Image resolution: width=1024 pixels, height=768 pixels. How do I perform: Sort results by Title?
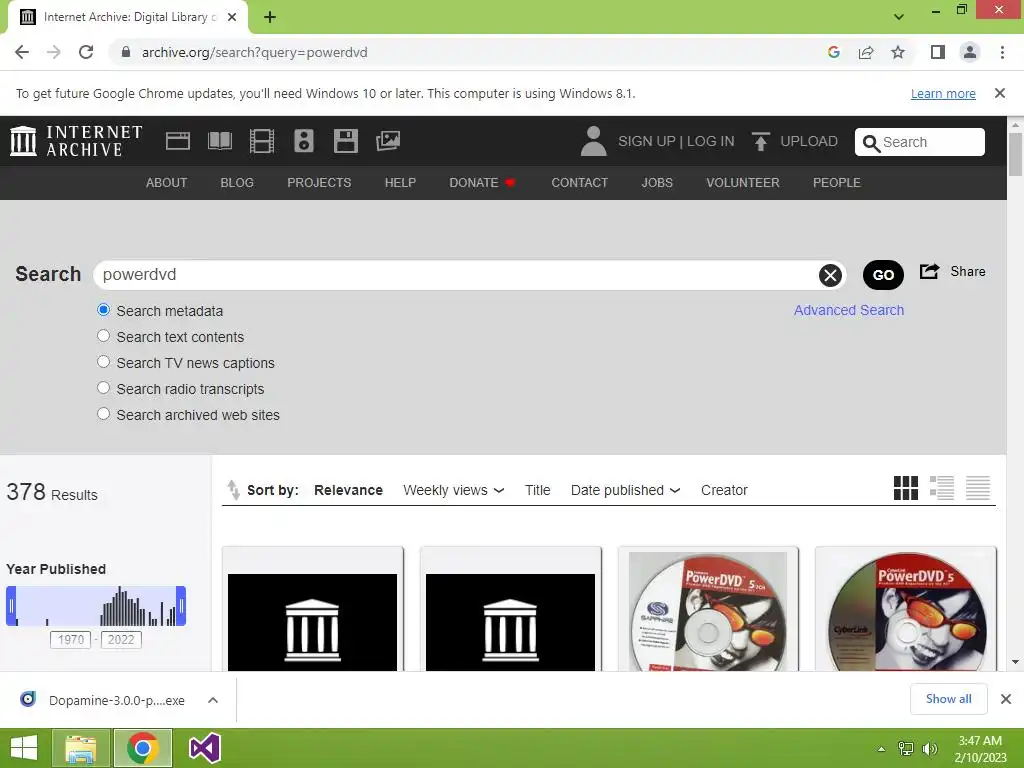tap(537, 490)
